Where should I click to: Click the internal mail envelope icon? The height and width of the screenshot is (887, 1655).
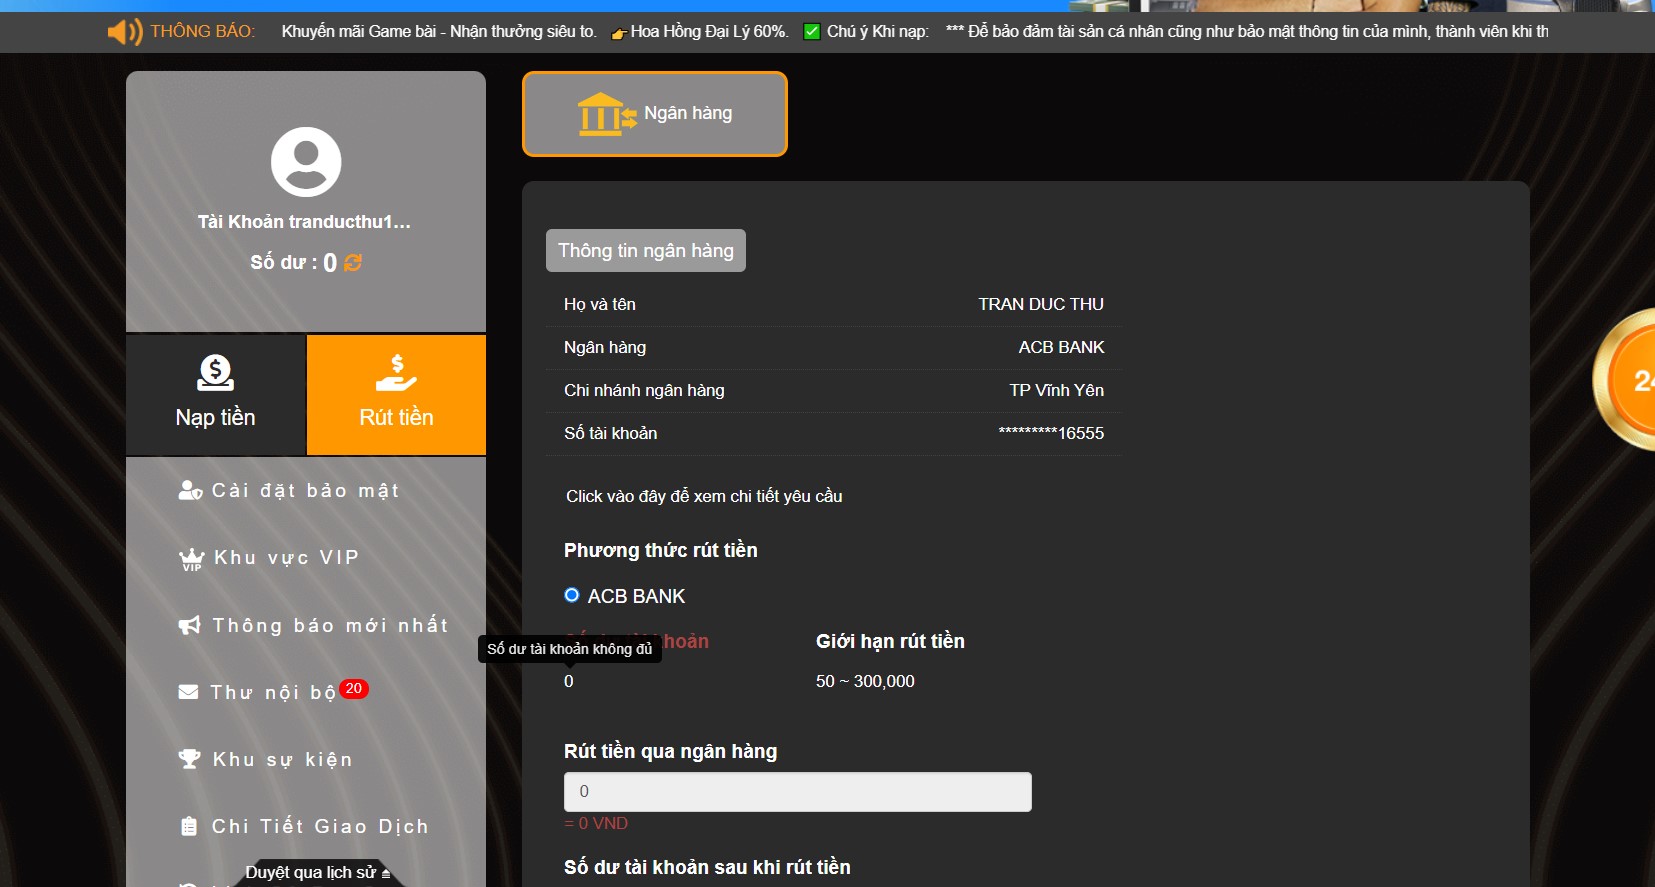tap(188, 692)
